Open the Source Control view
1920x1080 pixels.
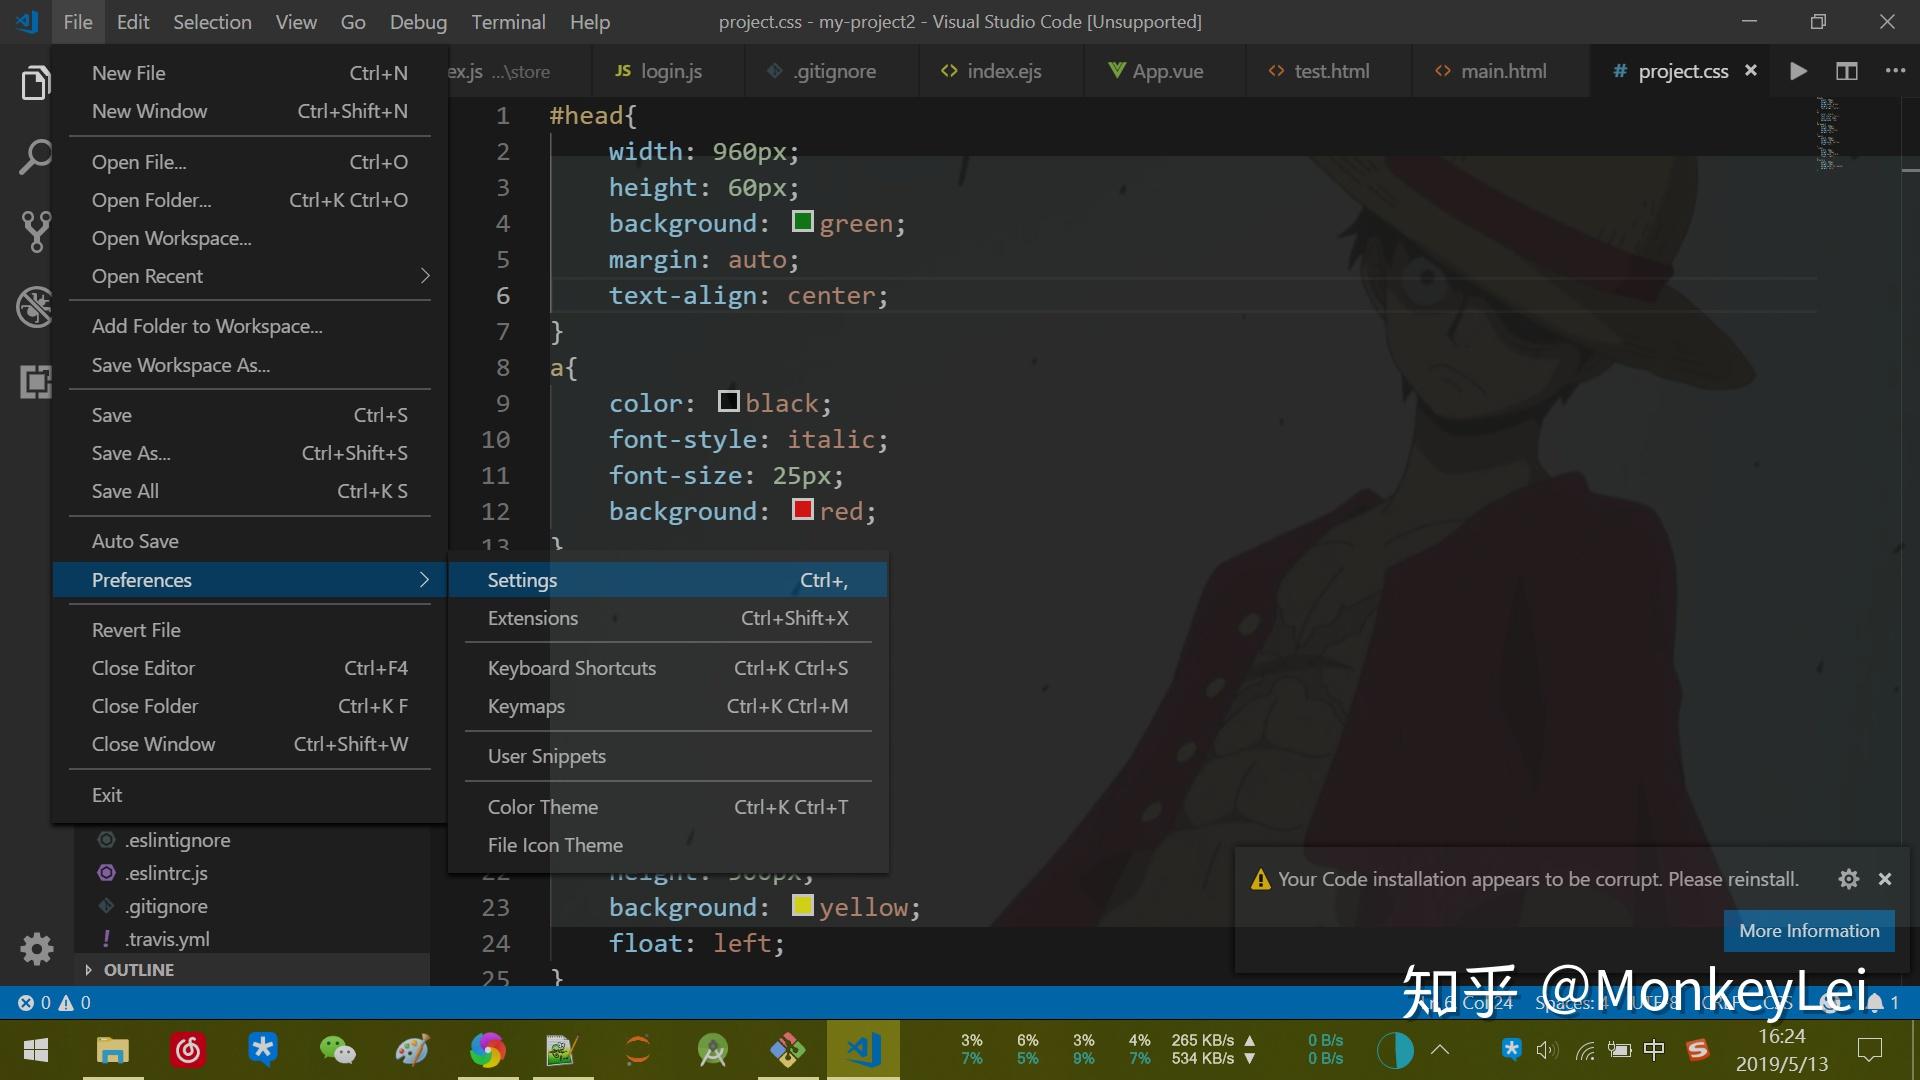[36, 232]
